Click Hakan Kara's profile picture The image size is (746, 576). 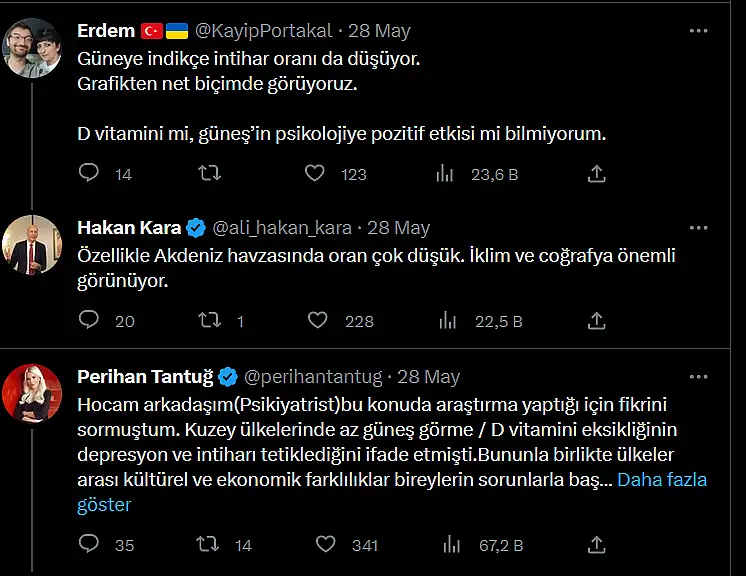(32, 245)
